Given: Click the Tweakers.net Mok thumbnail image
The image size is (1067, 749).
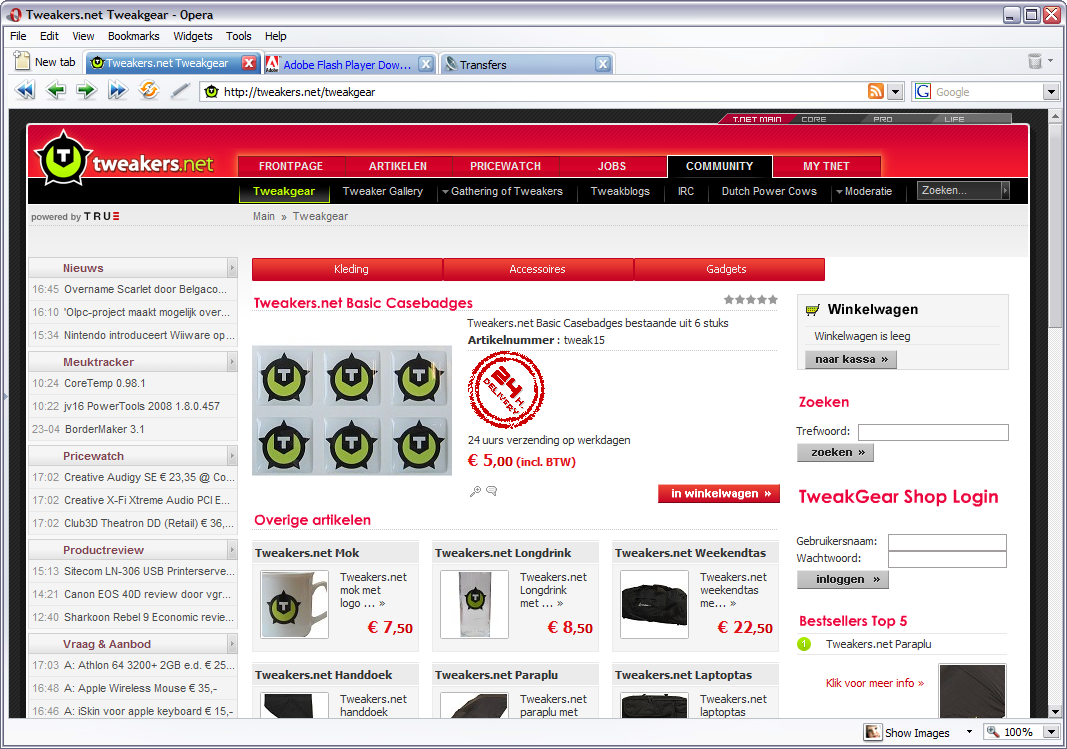Looking at the screenshot, I should point(295,604).
